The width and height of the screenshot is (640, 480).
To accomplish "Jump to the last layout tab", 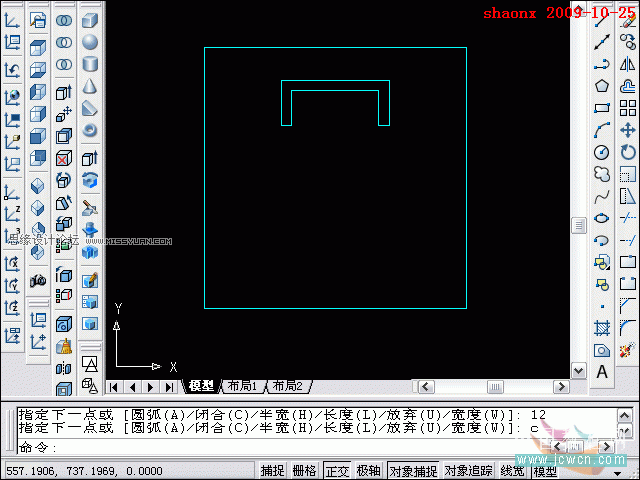I will 169,387.
